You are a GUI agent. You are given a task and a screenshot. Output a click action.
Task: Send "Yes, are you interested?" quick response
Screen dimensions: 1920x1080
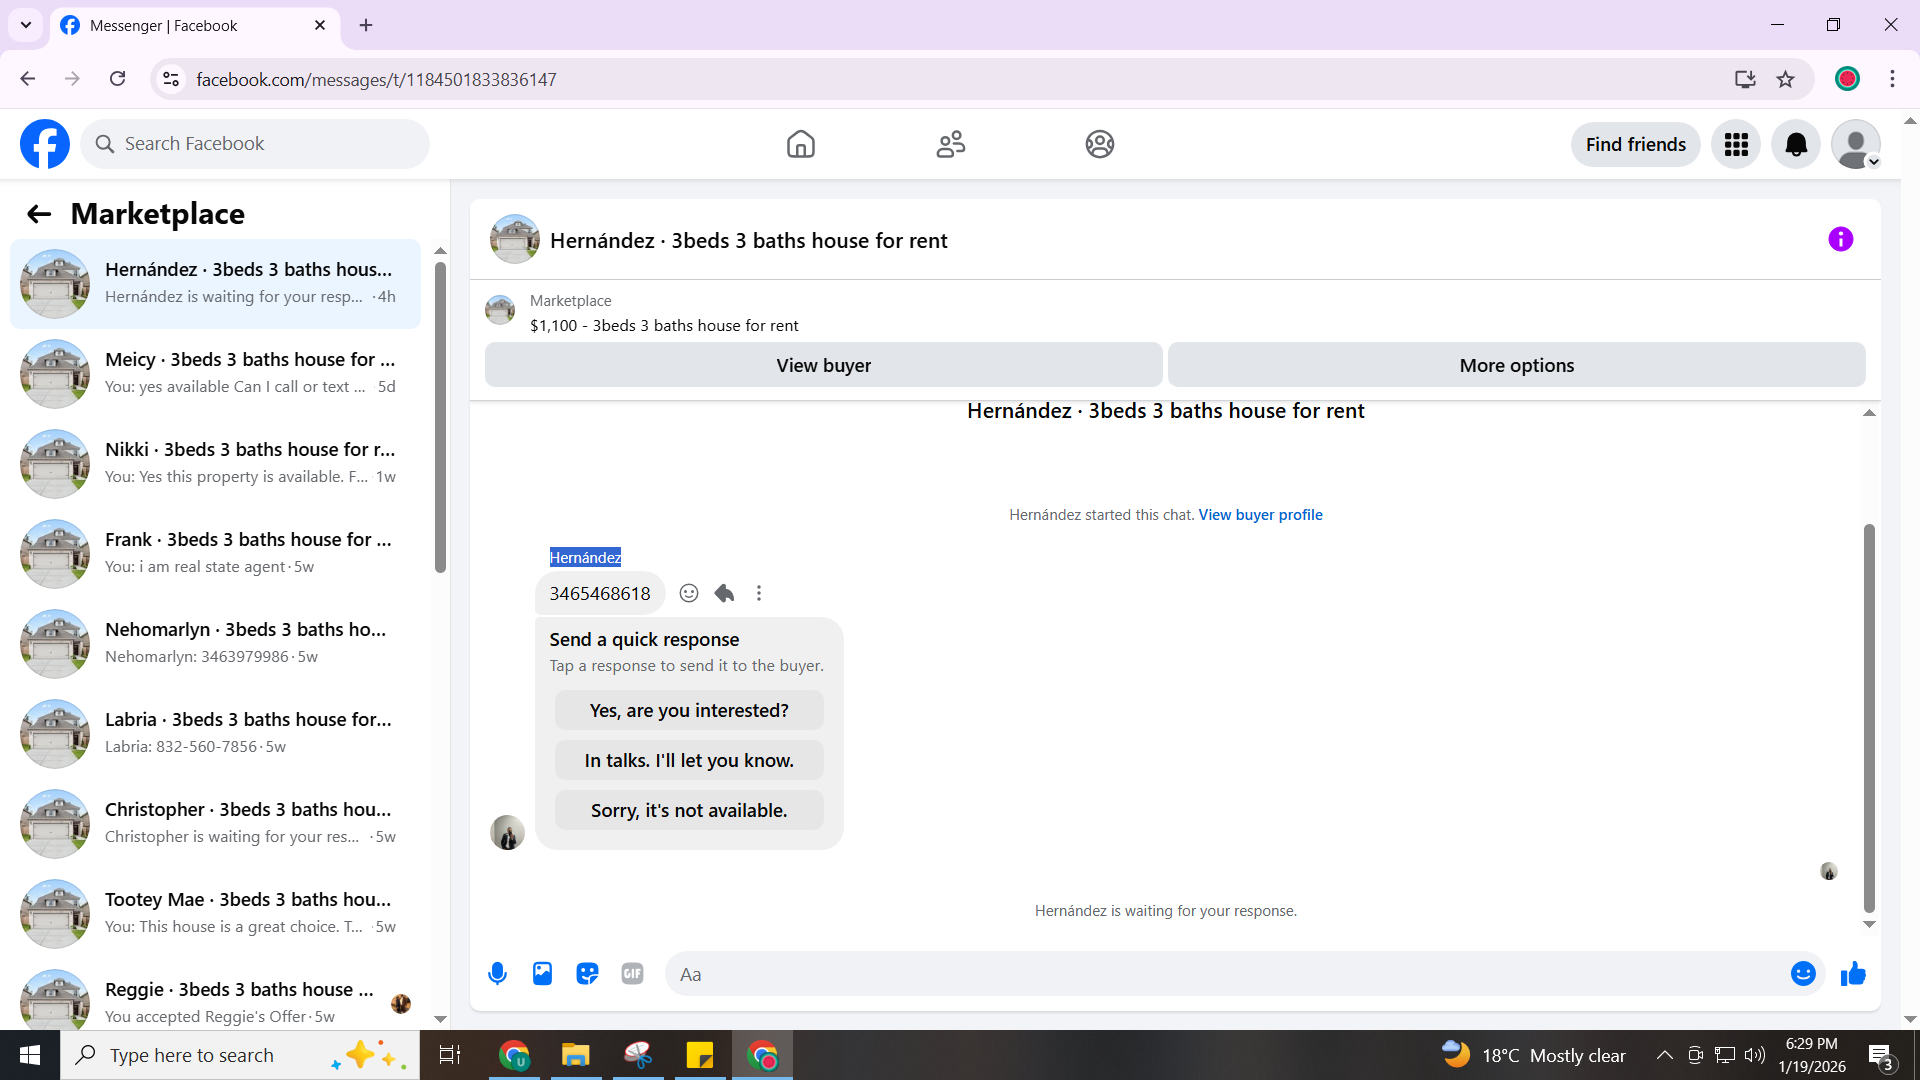tap(689, 711)
